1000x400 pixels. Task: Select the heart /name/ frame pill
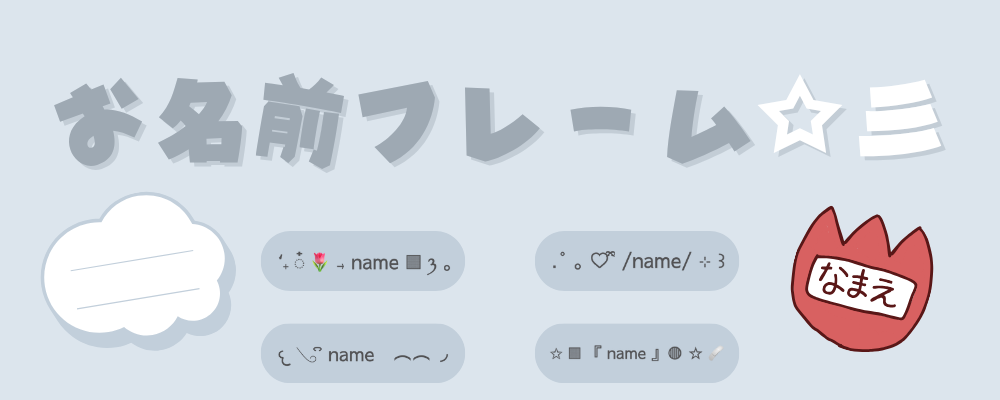(636, 261)
